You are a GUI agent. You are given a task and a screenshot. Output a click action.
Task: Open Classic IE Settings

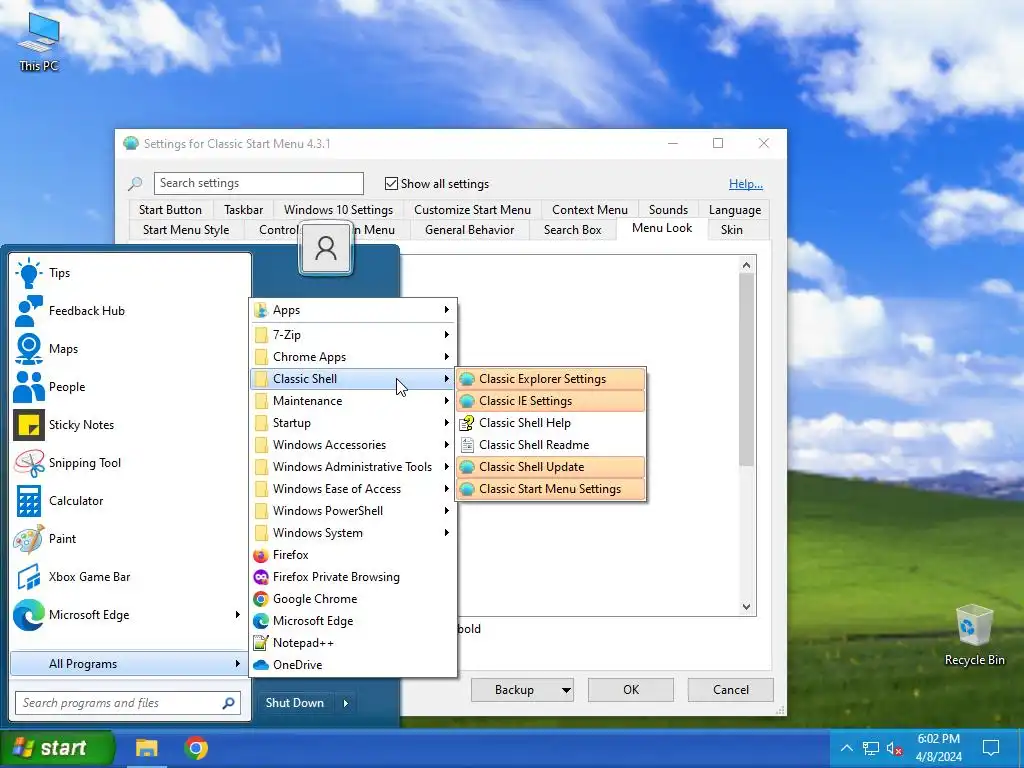pos(551,401)
